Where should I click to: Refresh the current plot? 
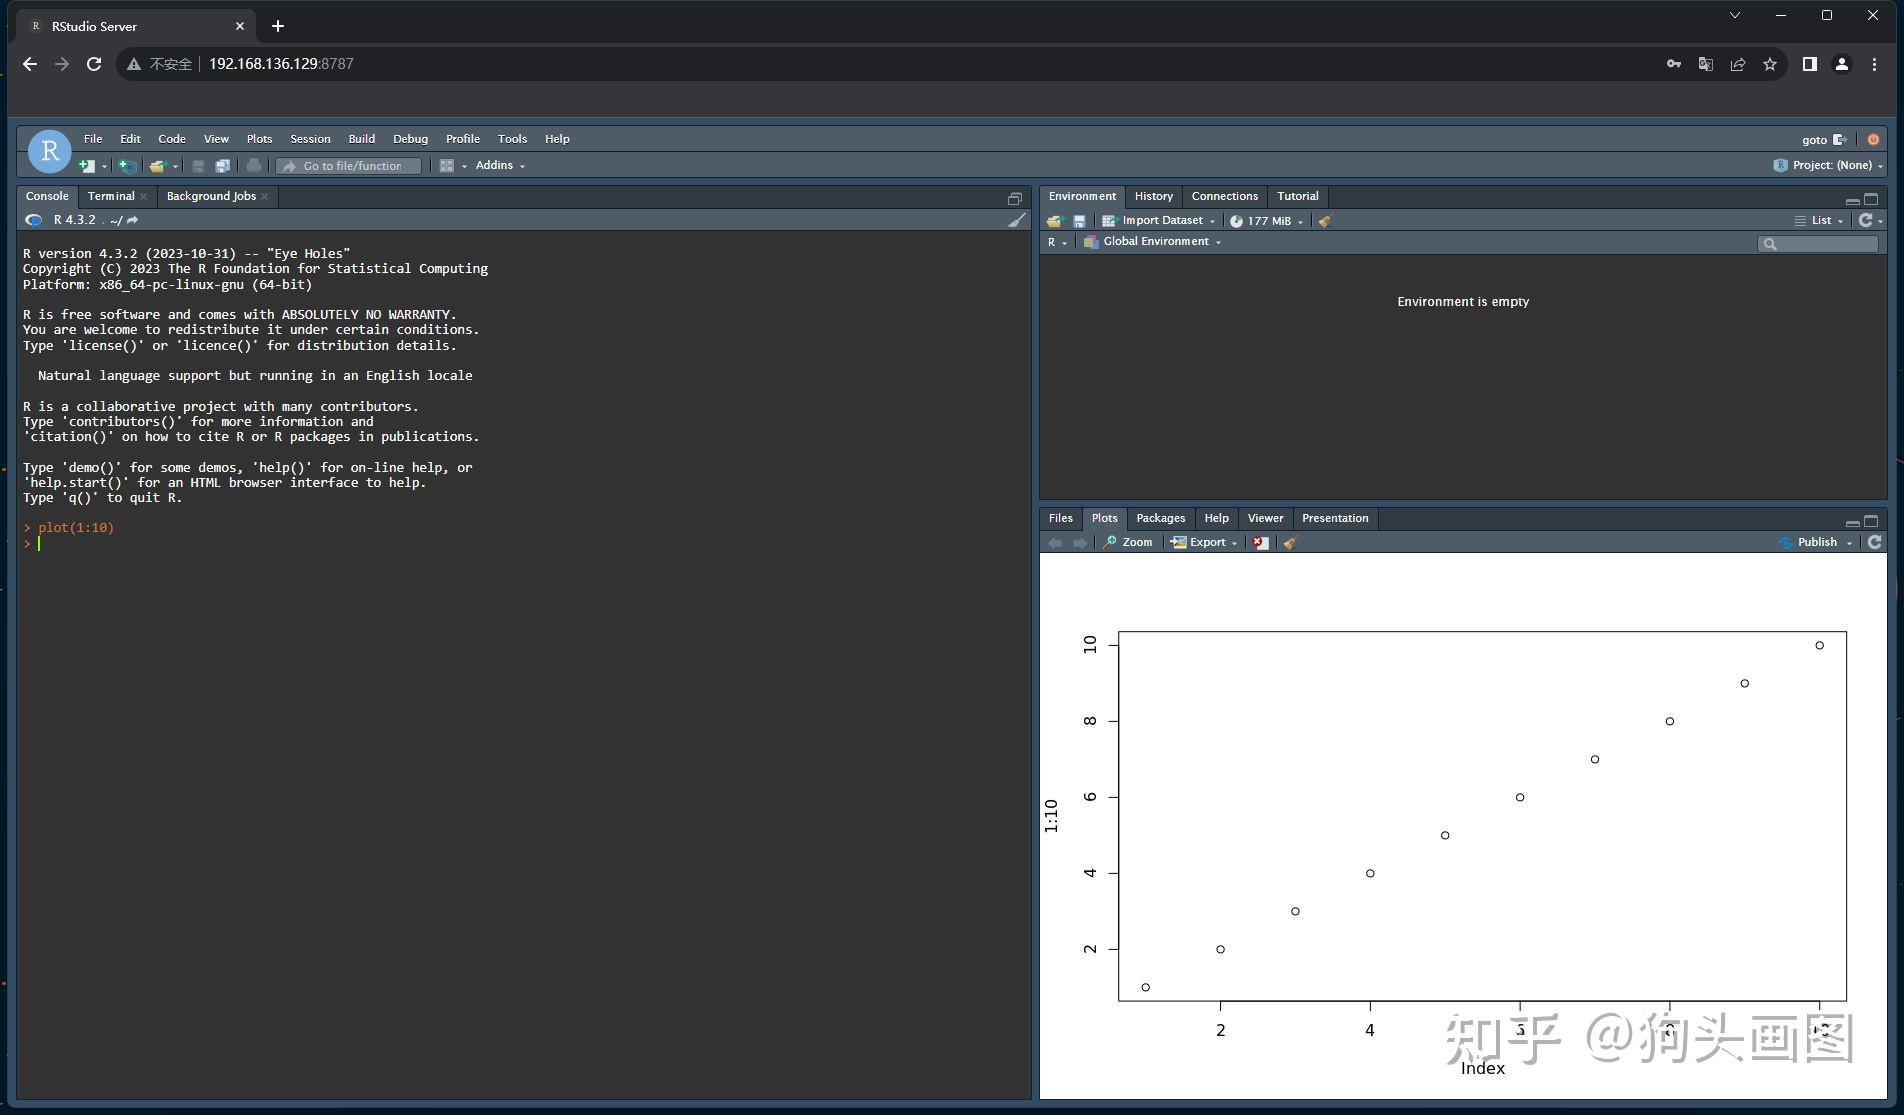(x=1874, y=542)
